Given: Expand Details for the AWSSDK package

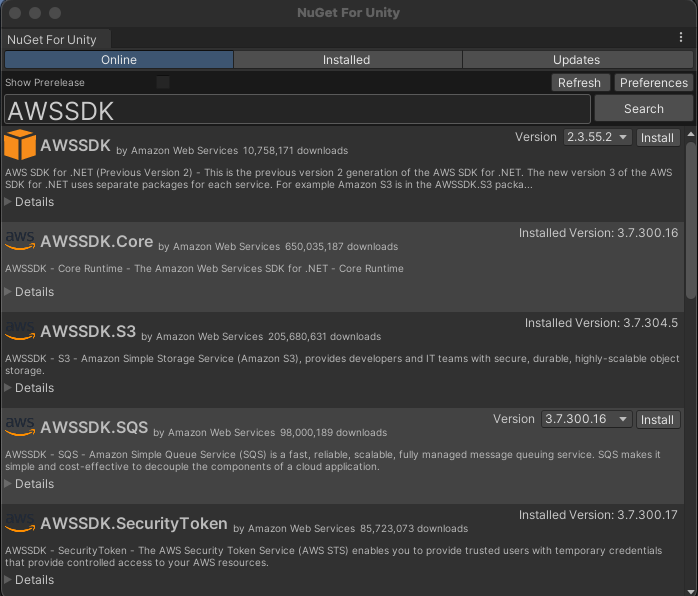Looking at the screenshot, I should point(29,202).
